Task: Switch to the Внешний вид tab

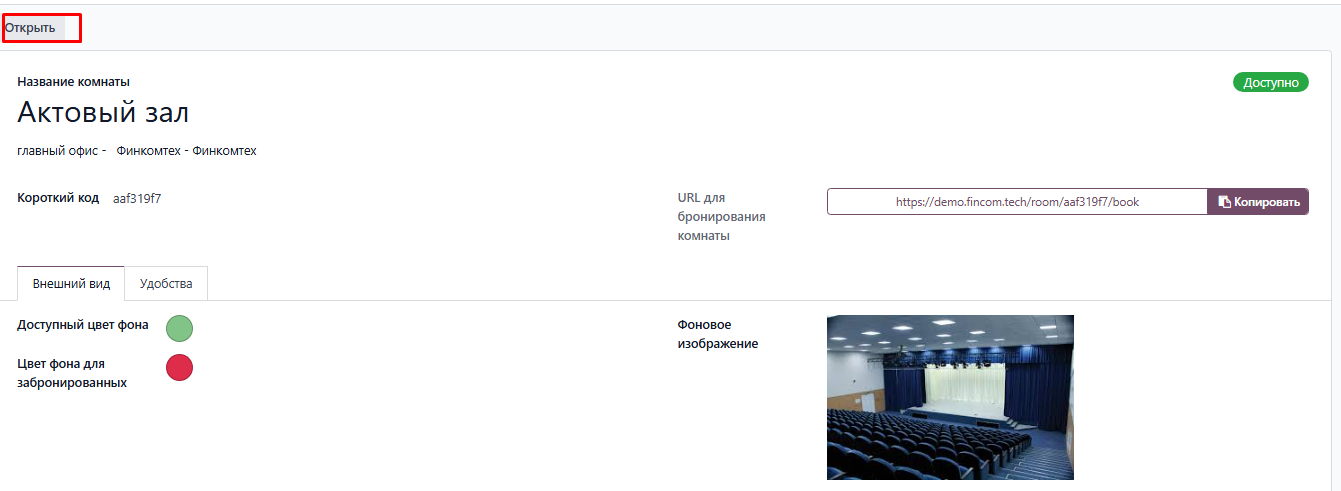Action: pos(71,284)
